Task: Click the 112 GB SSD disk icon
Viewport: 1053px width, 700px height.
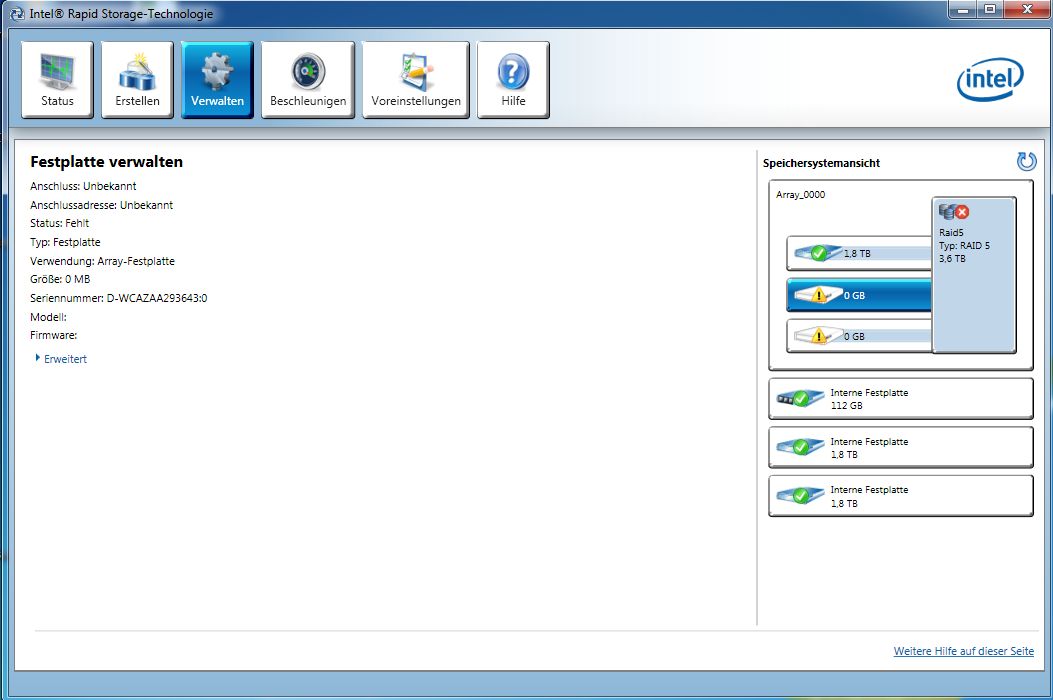Action: pyautogui.click(x=800, y=398)
